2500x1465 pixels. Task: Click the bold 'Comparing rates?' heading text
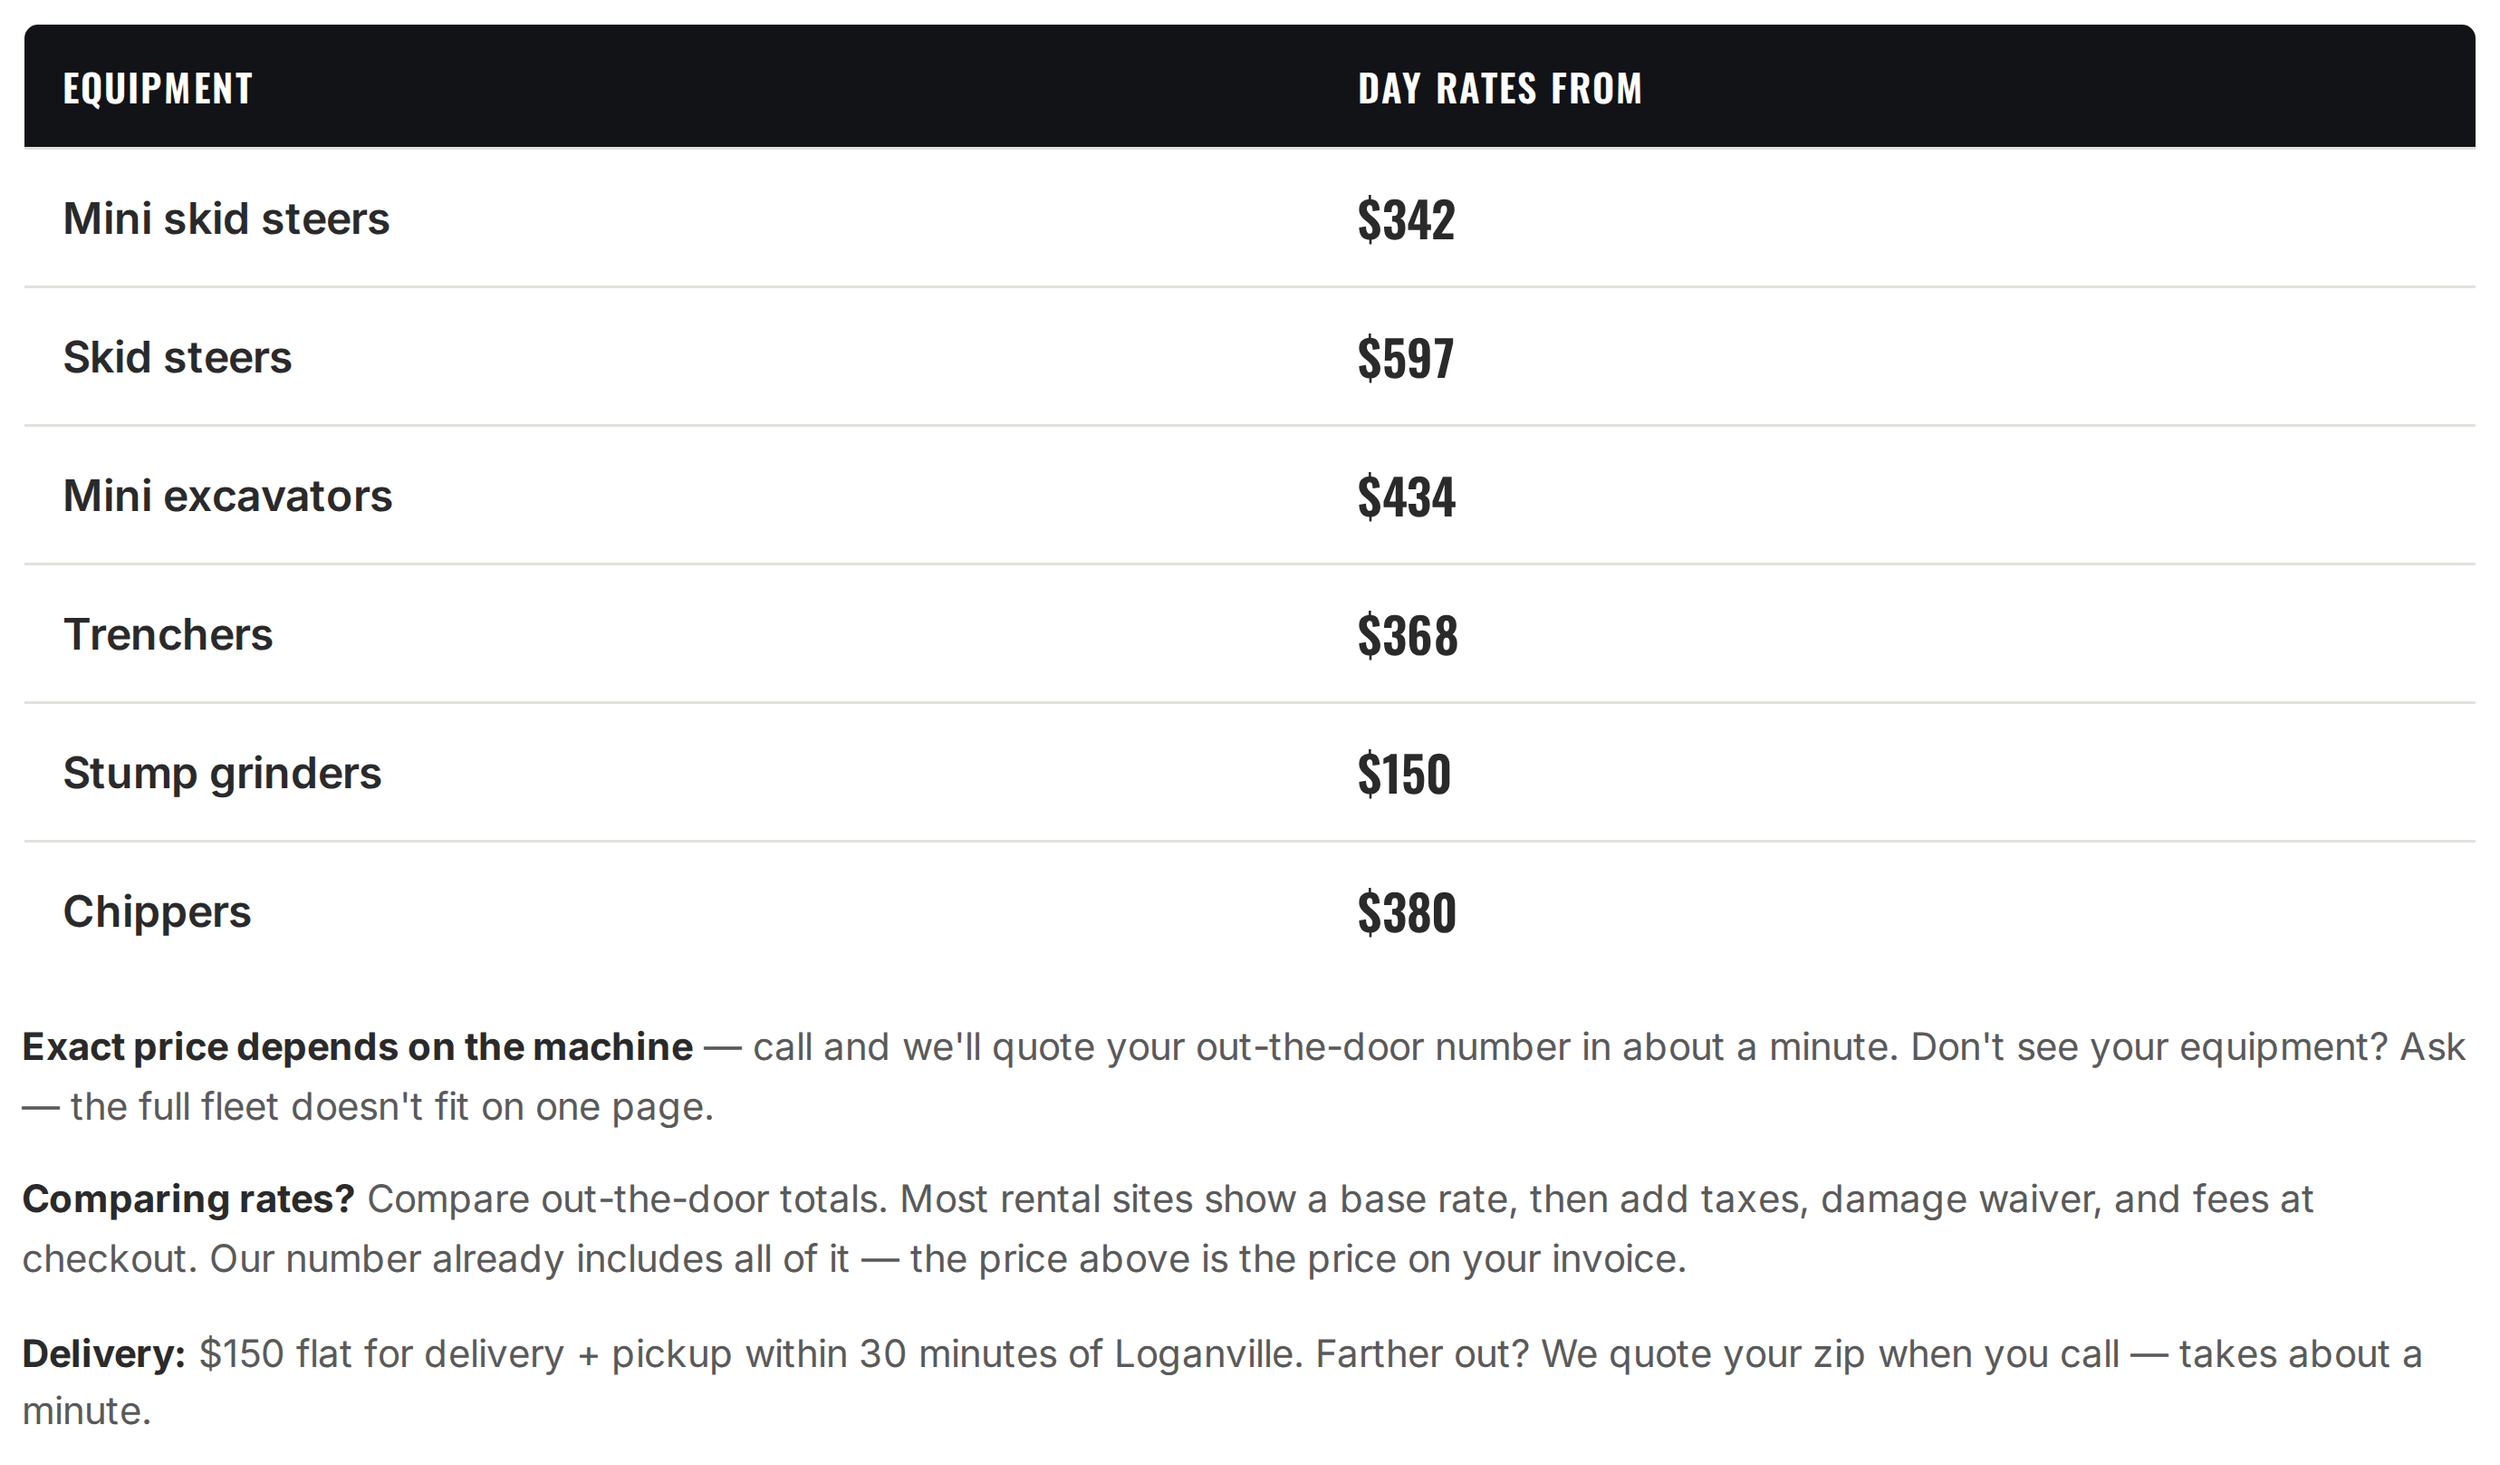188,1199
